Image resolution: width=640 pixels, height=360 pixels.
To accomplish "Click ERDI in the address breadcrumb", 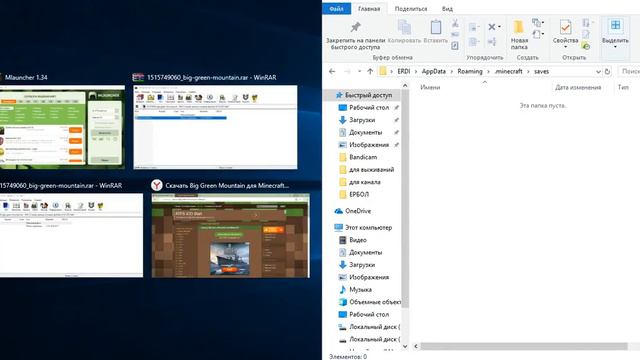I will [404, 71].
